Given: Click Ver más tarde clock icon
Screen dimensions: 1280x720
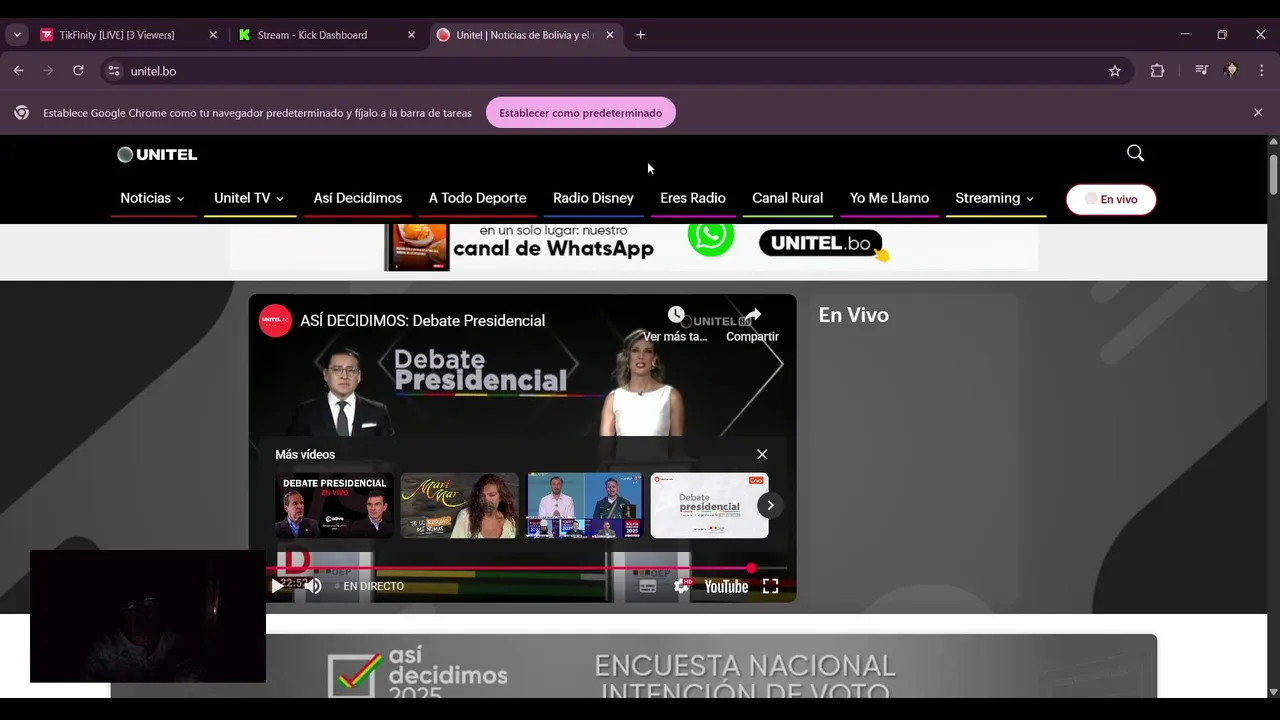Looking at the screenshot, I should pyautogui.click(x=676, y=315).
